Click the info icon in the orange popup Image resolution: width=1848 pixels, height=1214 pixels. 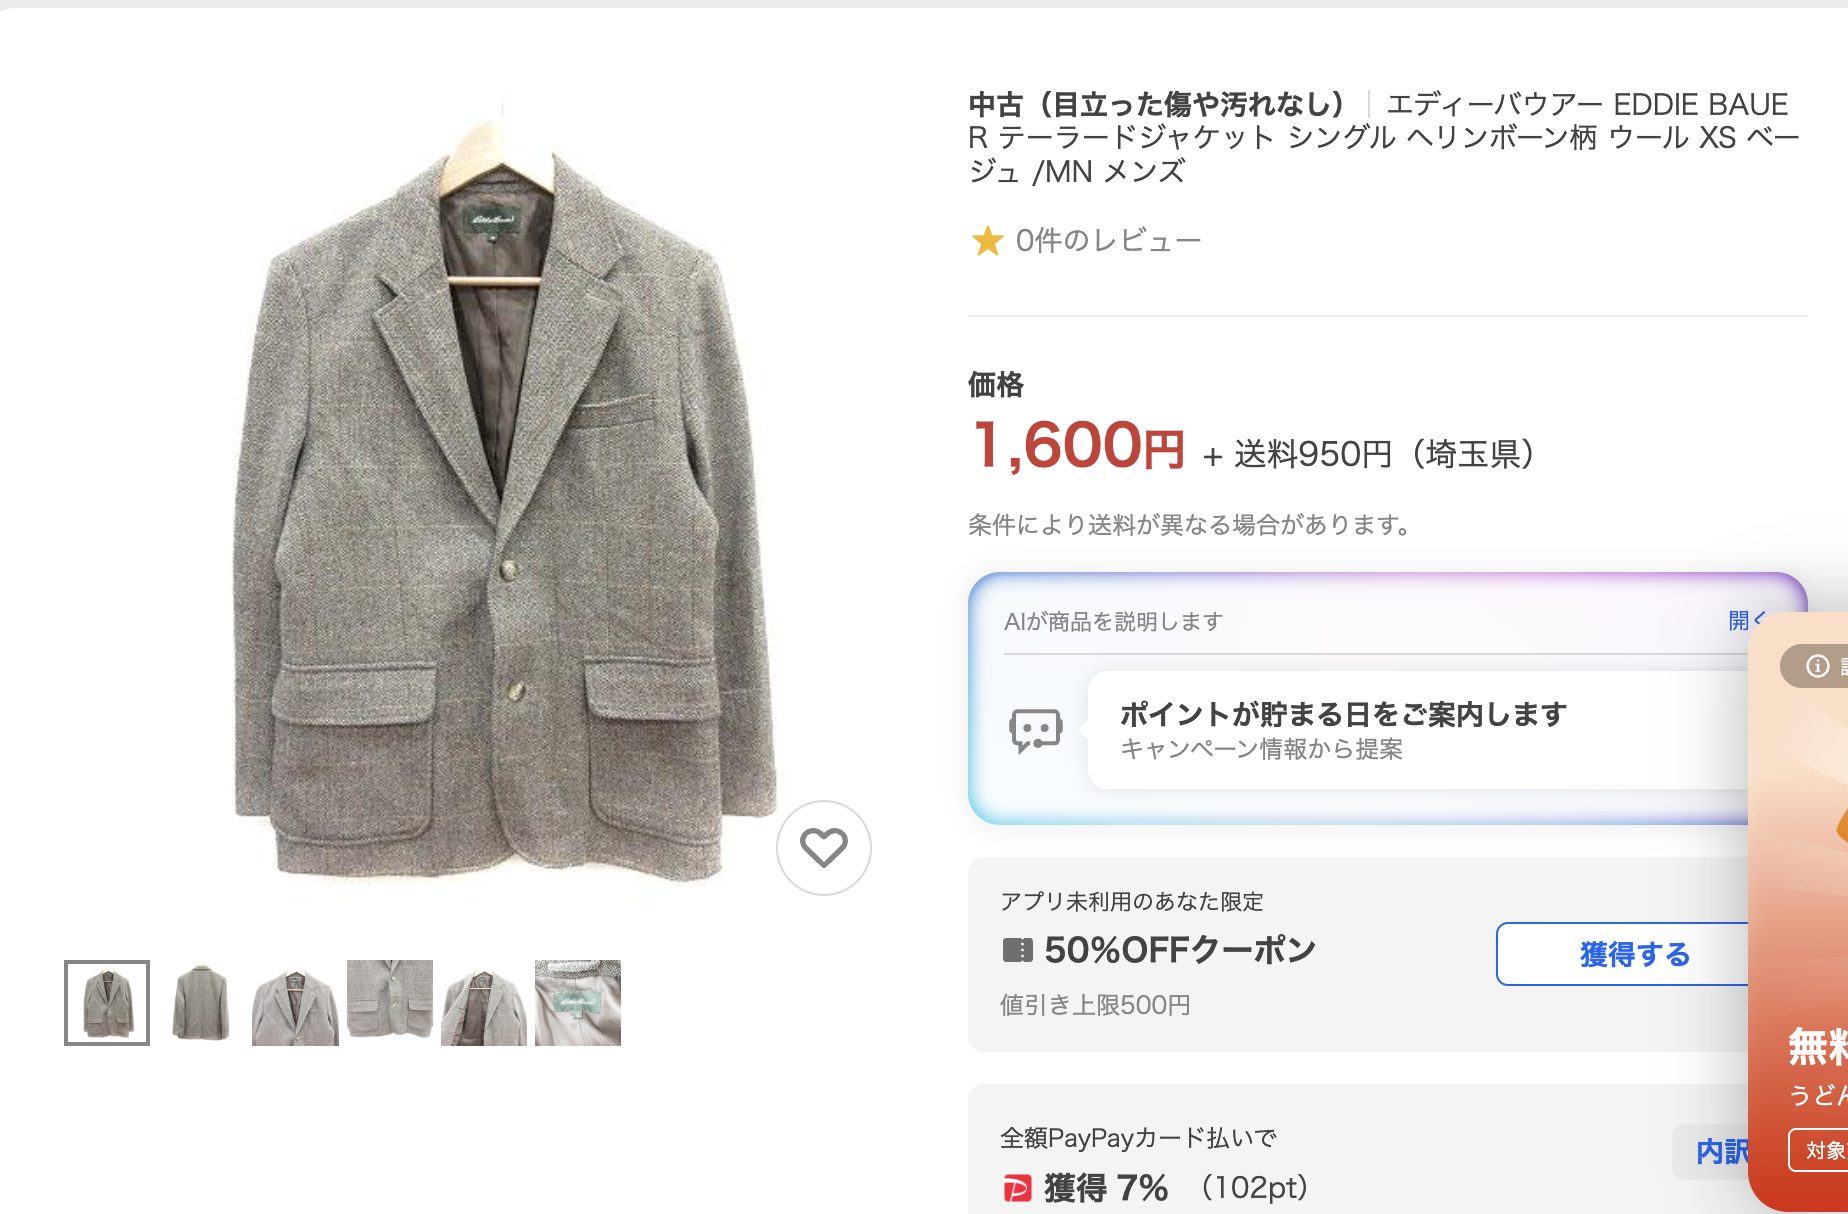click(x=1817, y=666)
